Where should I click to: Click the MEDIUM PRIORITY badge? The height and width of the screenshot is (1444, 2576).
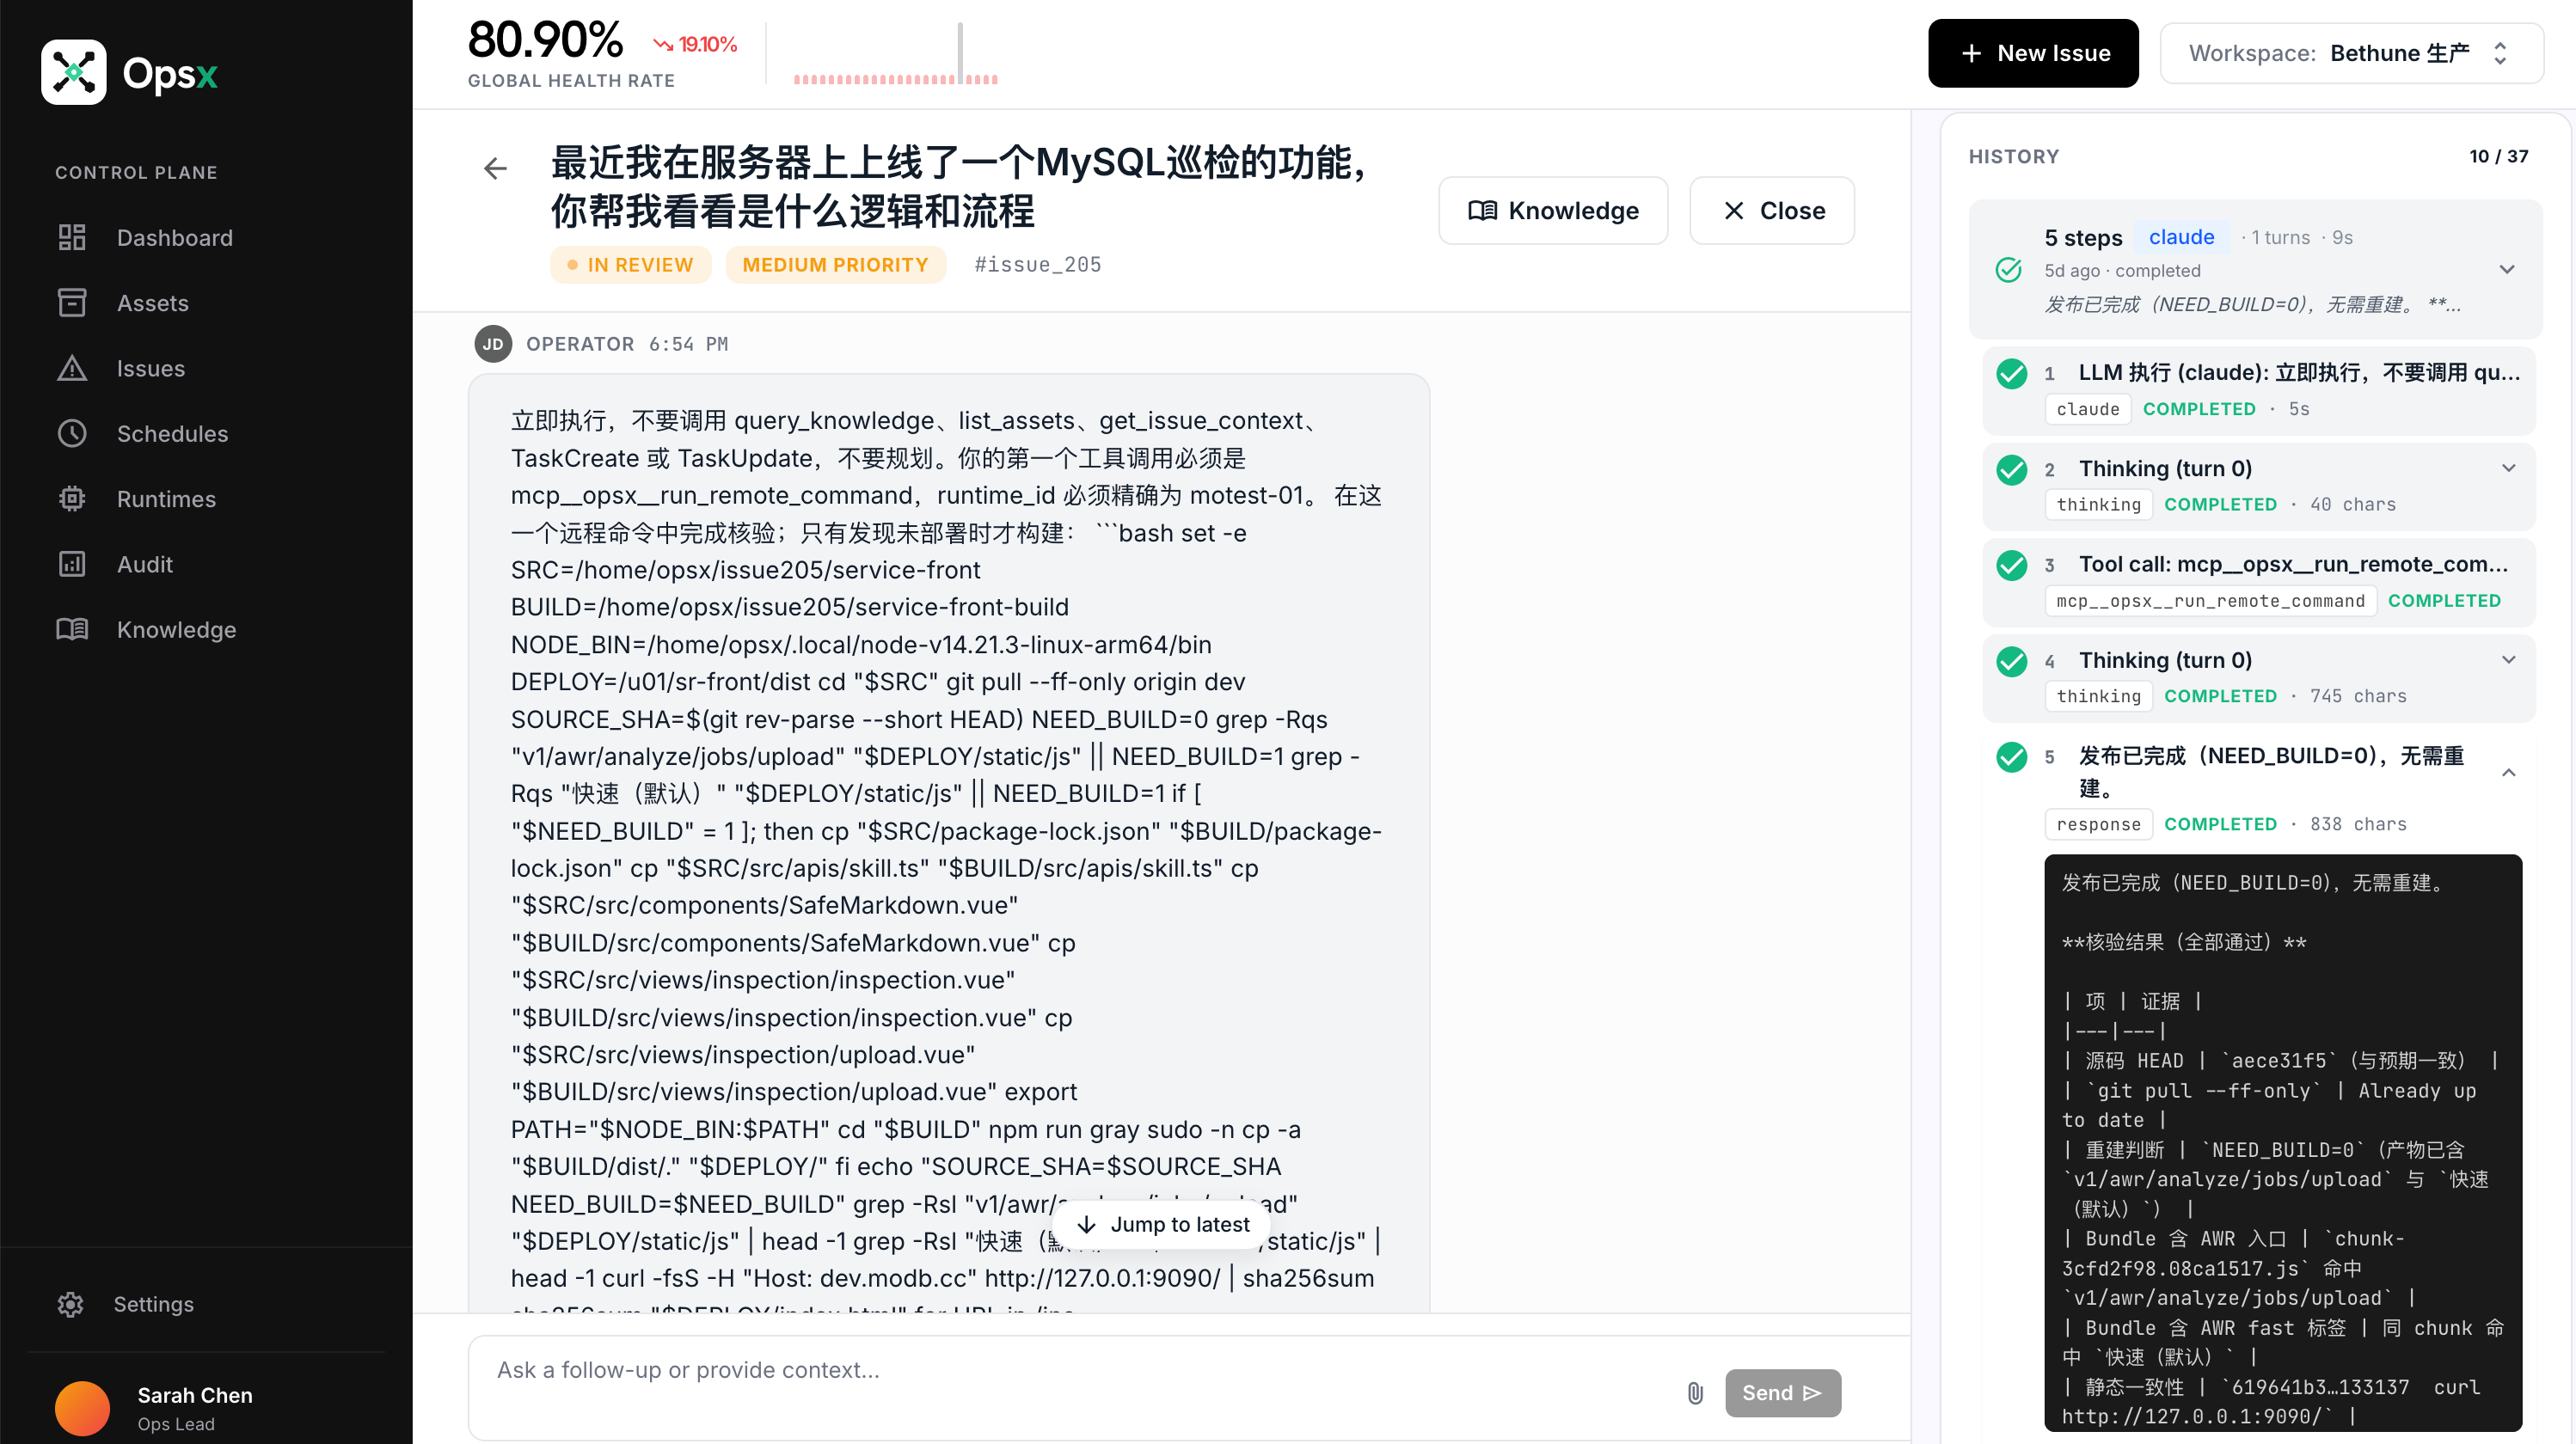point(835,264)
